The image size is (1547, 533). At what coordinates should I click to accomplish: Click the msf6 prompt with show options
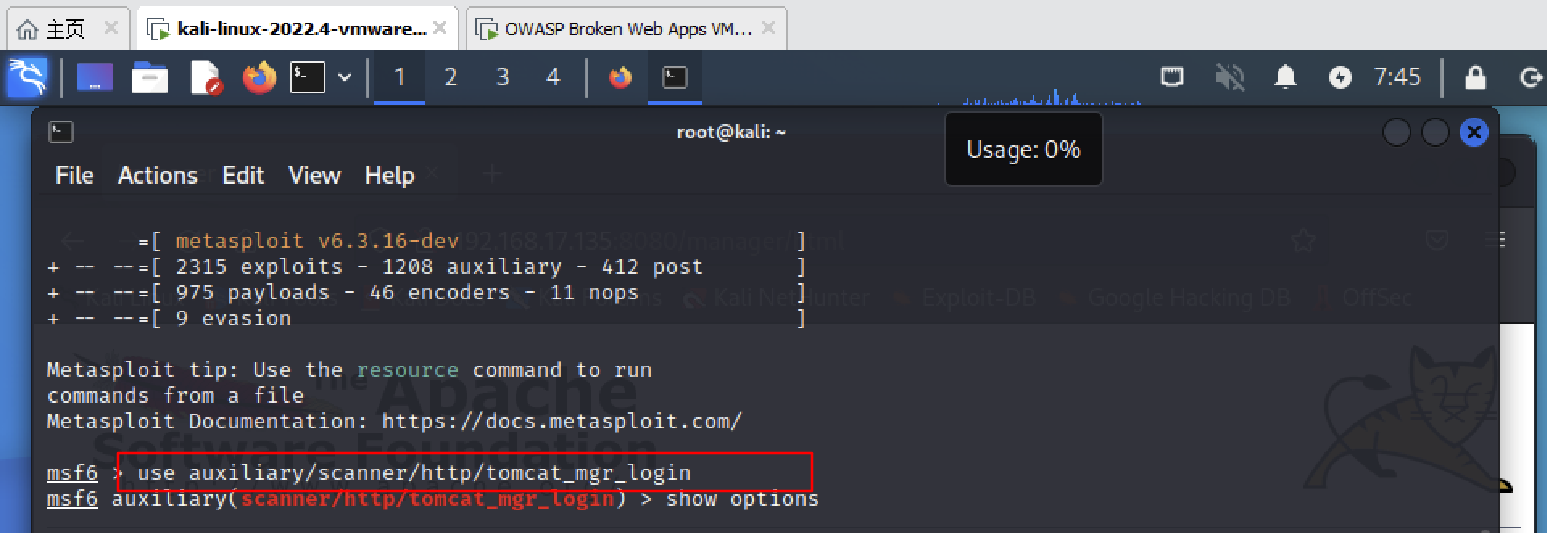click(433, 499)
